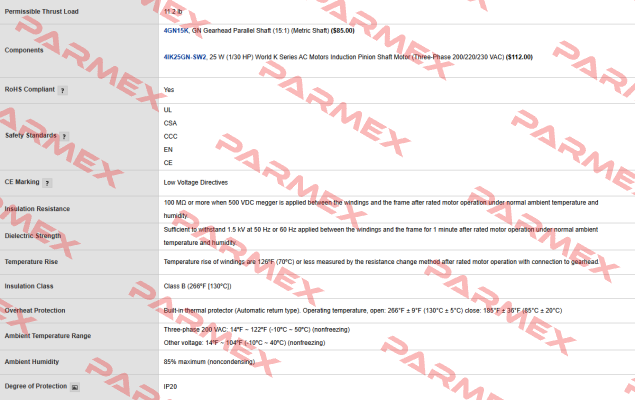This screenshot has width=635, height=400.
Task: Click the 'Other voltage' temperature line
Action: 245,343
